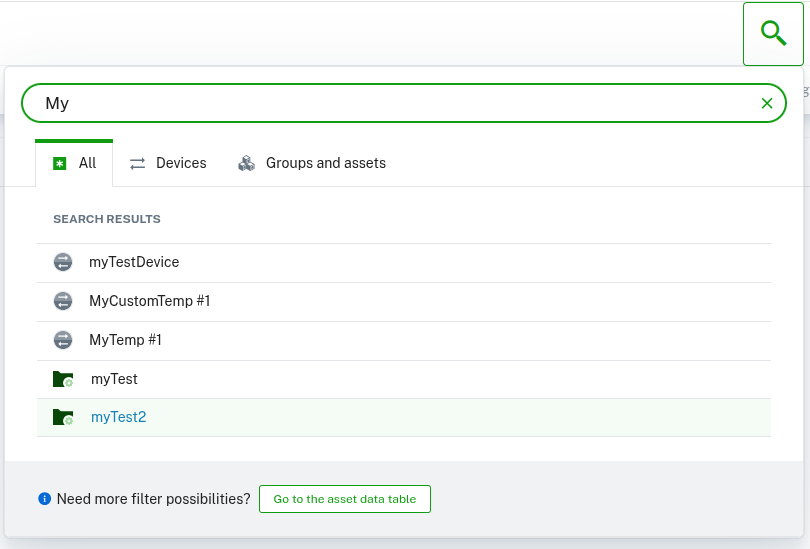
Task: Click the green asterisk All icon
Action: pyautogui.click(x=60, y=163)
